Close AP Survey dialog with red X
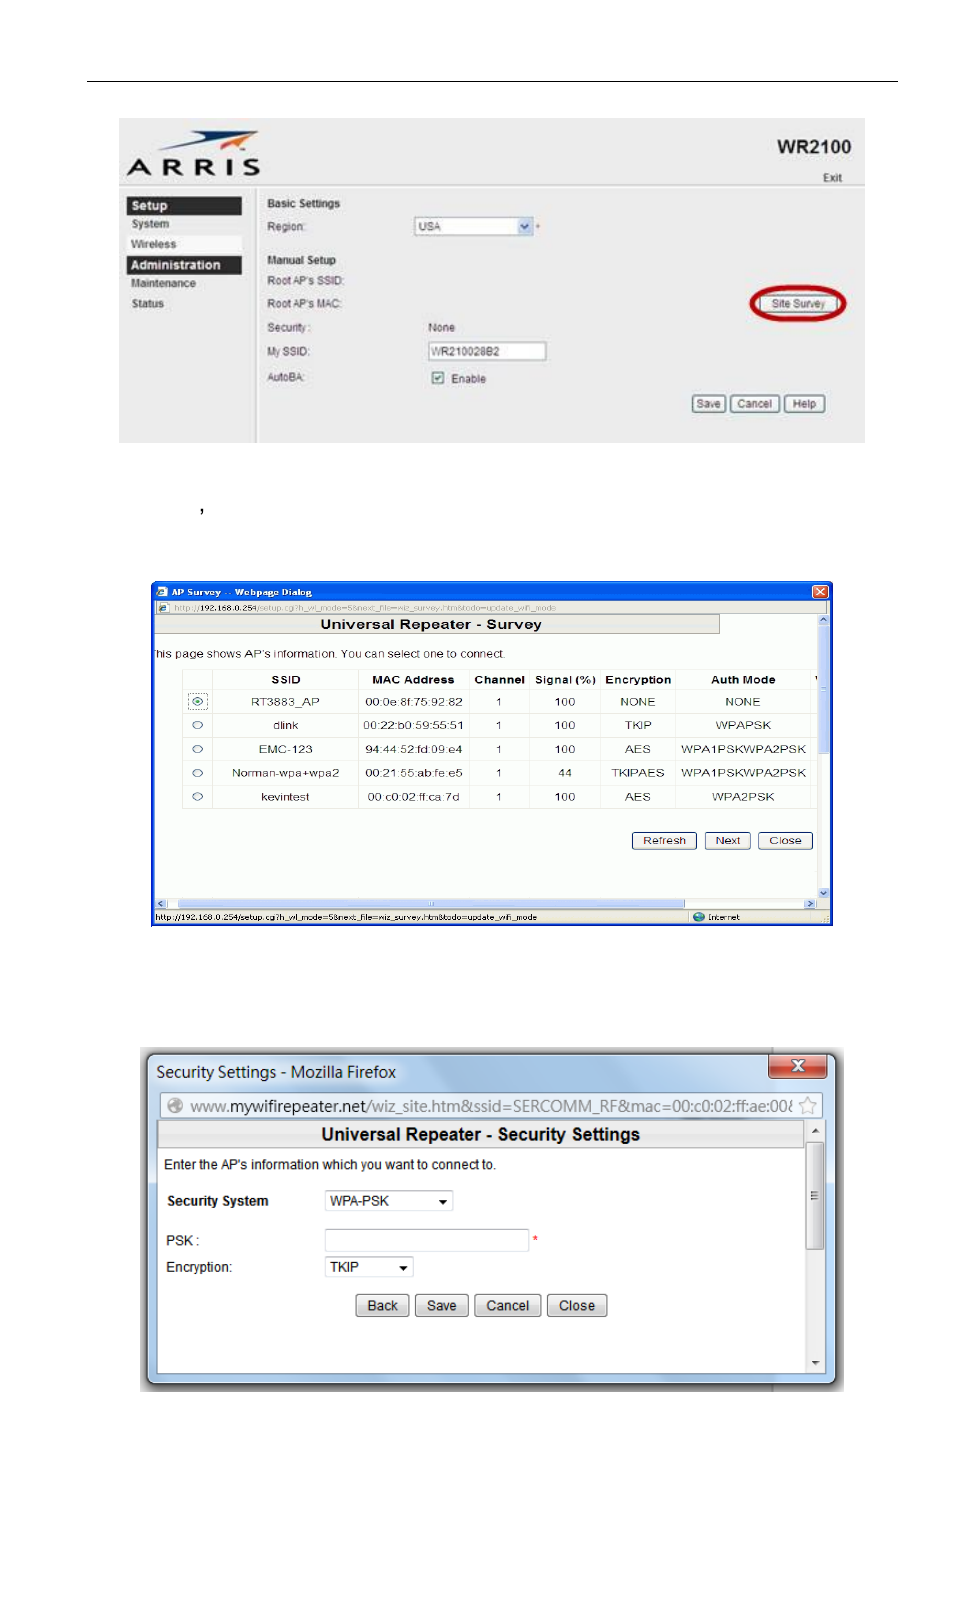Screen dimensions: 954x1610 [820, 592]
